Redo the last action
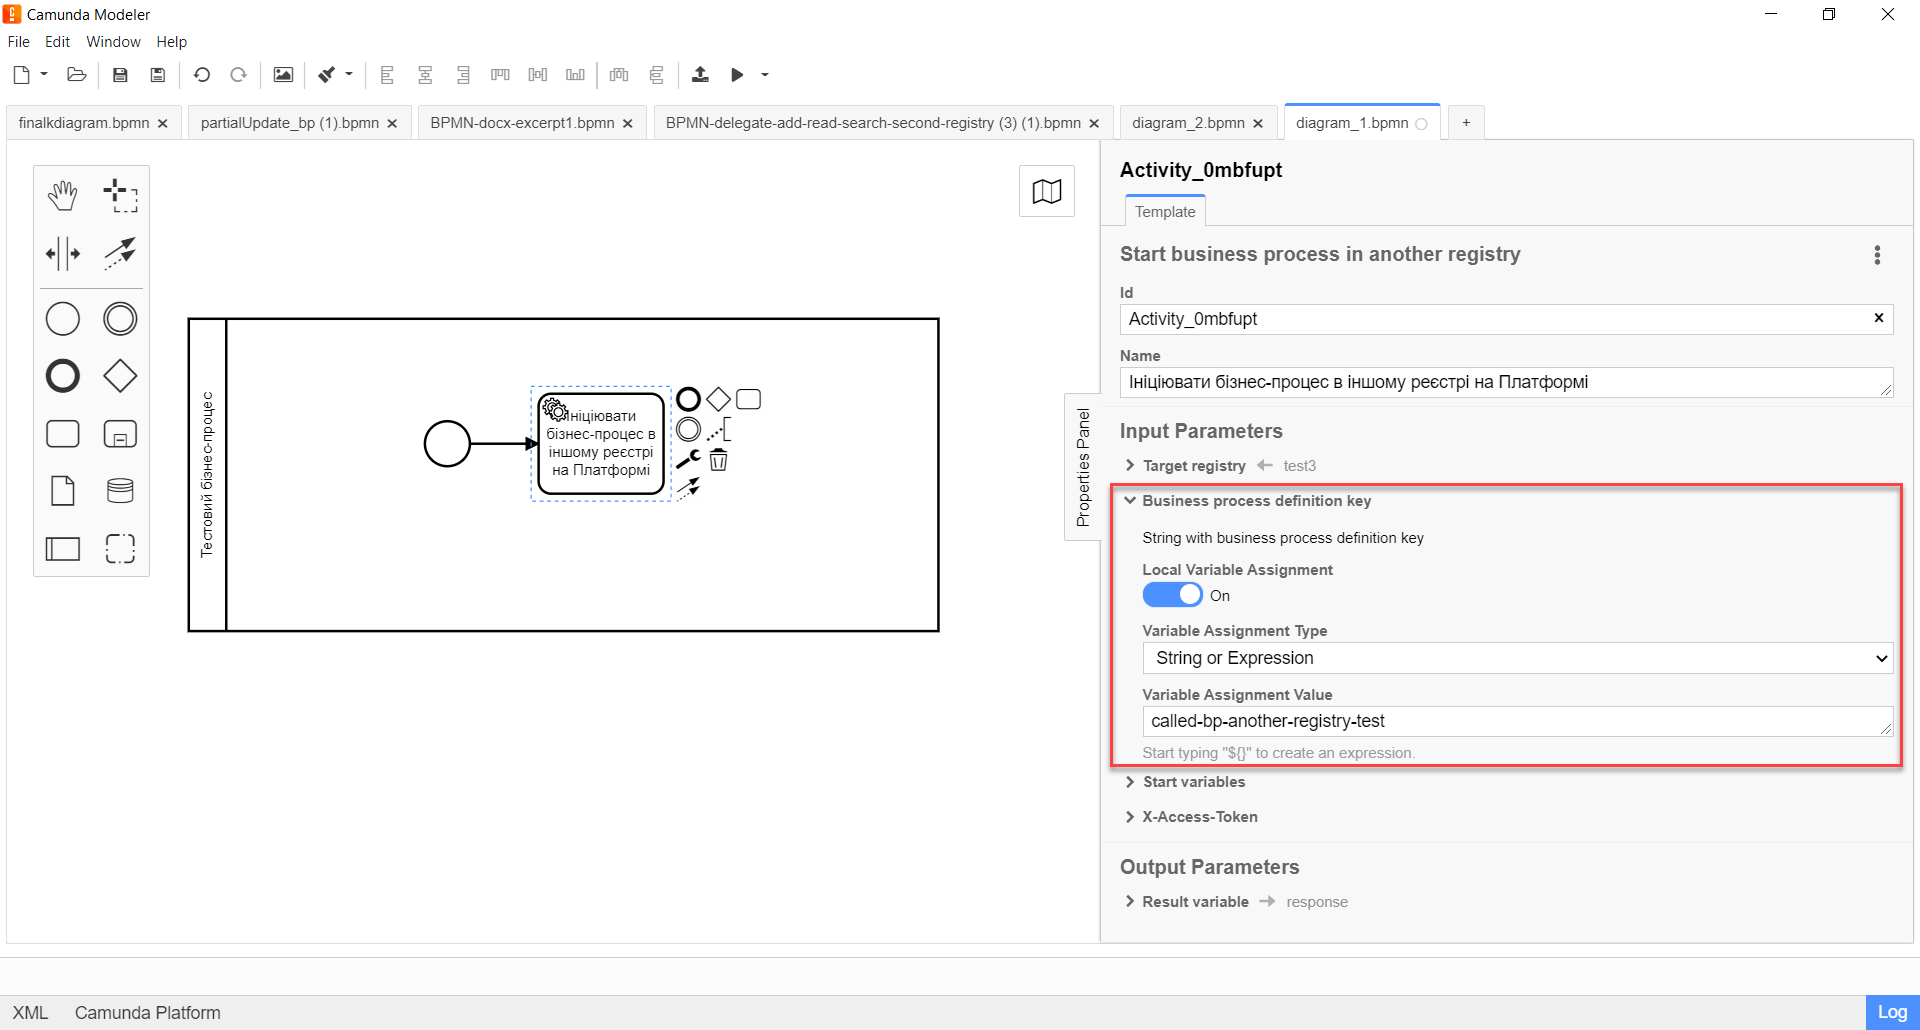The height and width of the screenshot is (1030, 1920). tap(238, 74)
